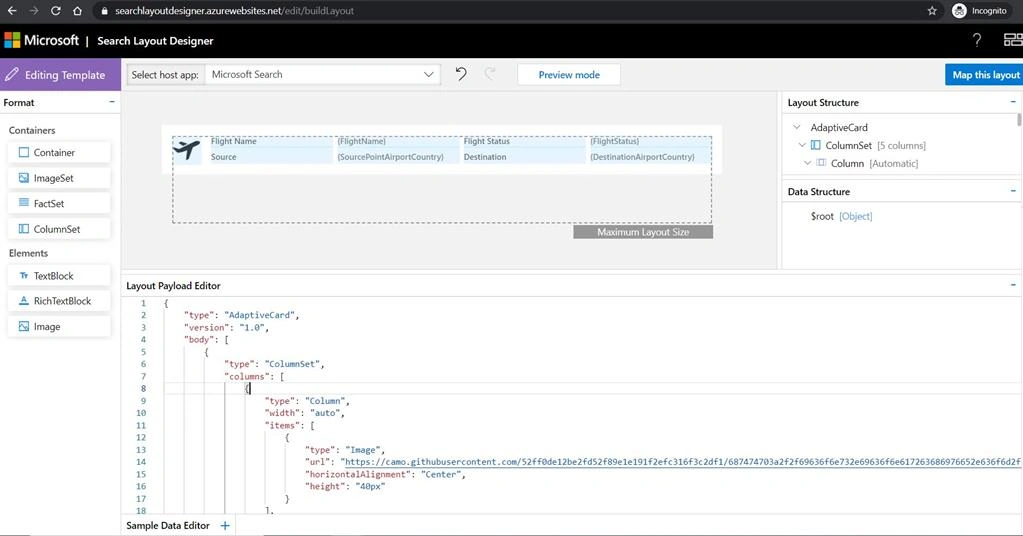Click the Editing Template button

60,74
